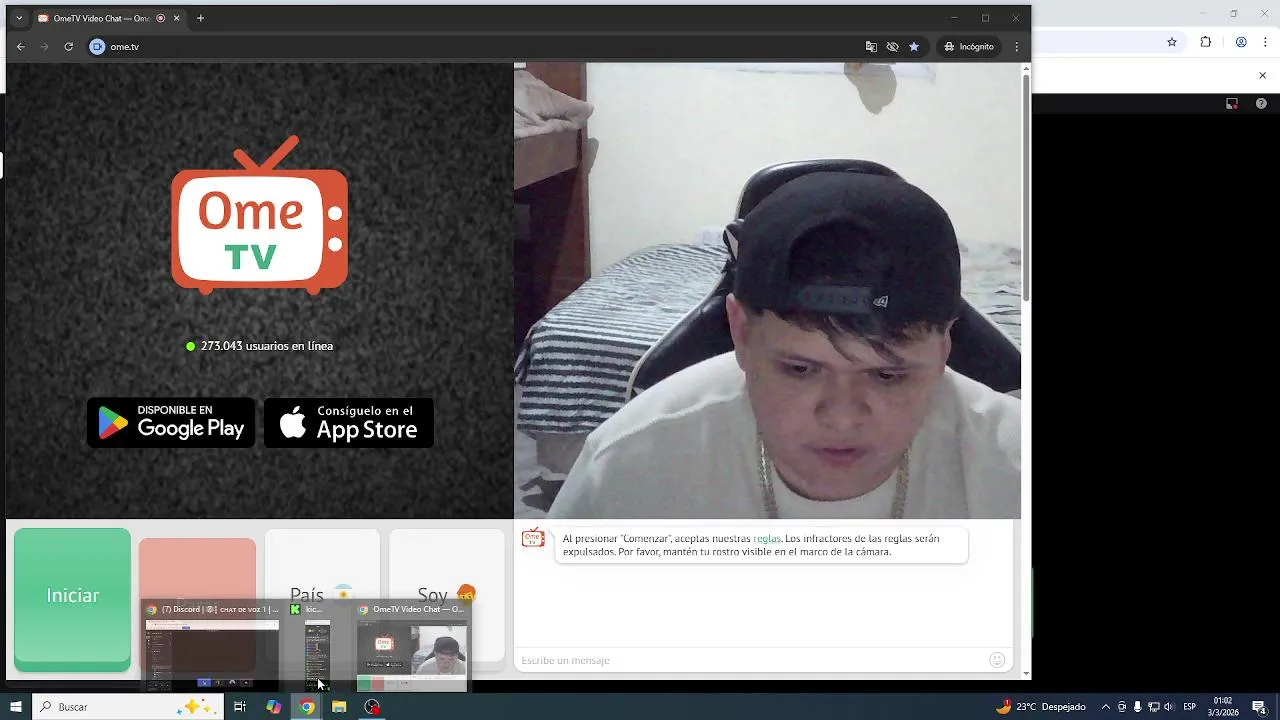Open profile icon in background Chrome window
The width and height of the screenshot is (1280, 720).
1241,42
